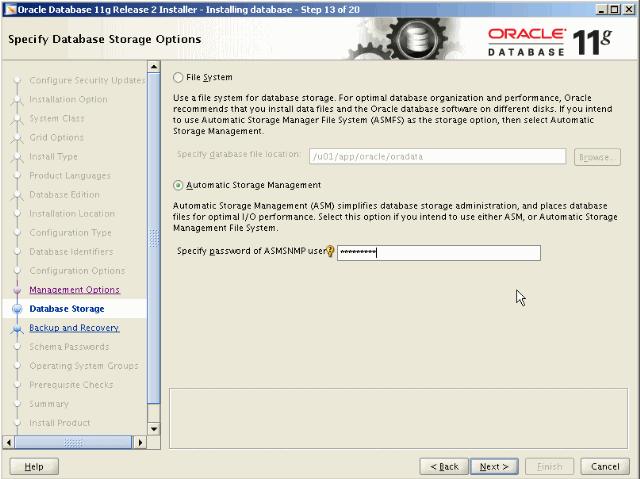This screenshot has height=479, width=640.
Task: Click help hint icon beside ASMSNMP password
Action: tap(330, 251)
